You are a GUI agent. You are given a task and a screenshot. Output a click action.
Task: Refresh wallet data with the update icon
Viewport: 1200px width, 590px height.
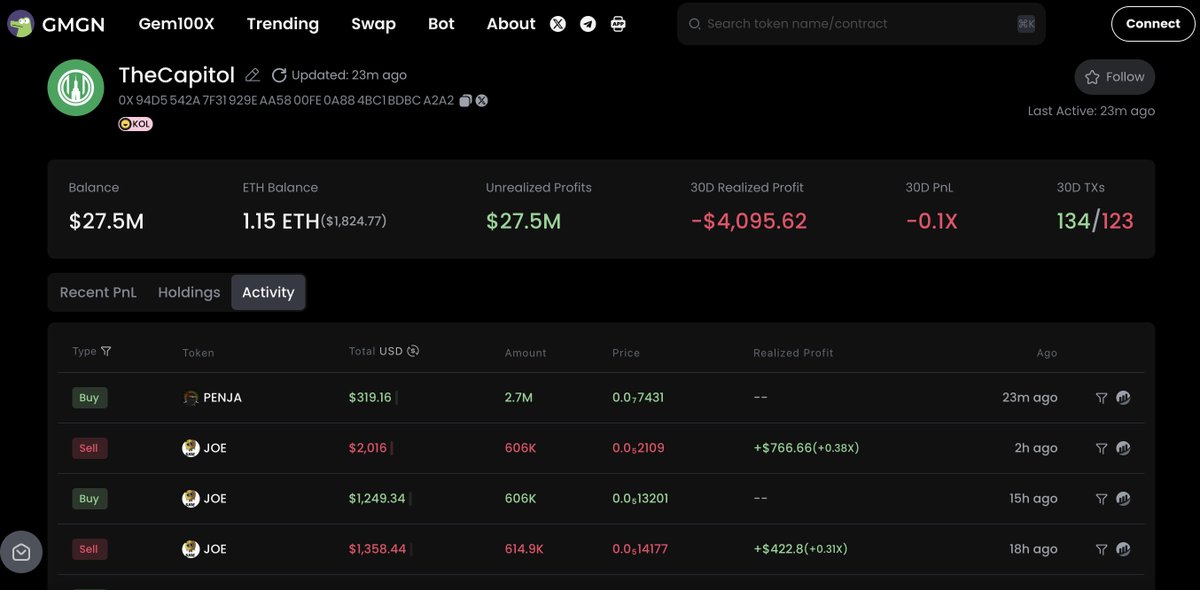pyautogui.click(x=279, y=75)
